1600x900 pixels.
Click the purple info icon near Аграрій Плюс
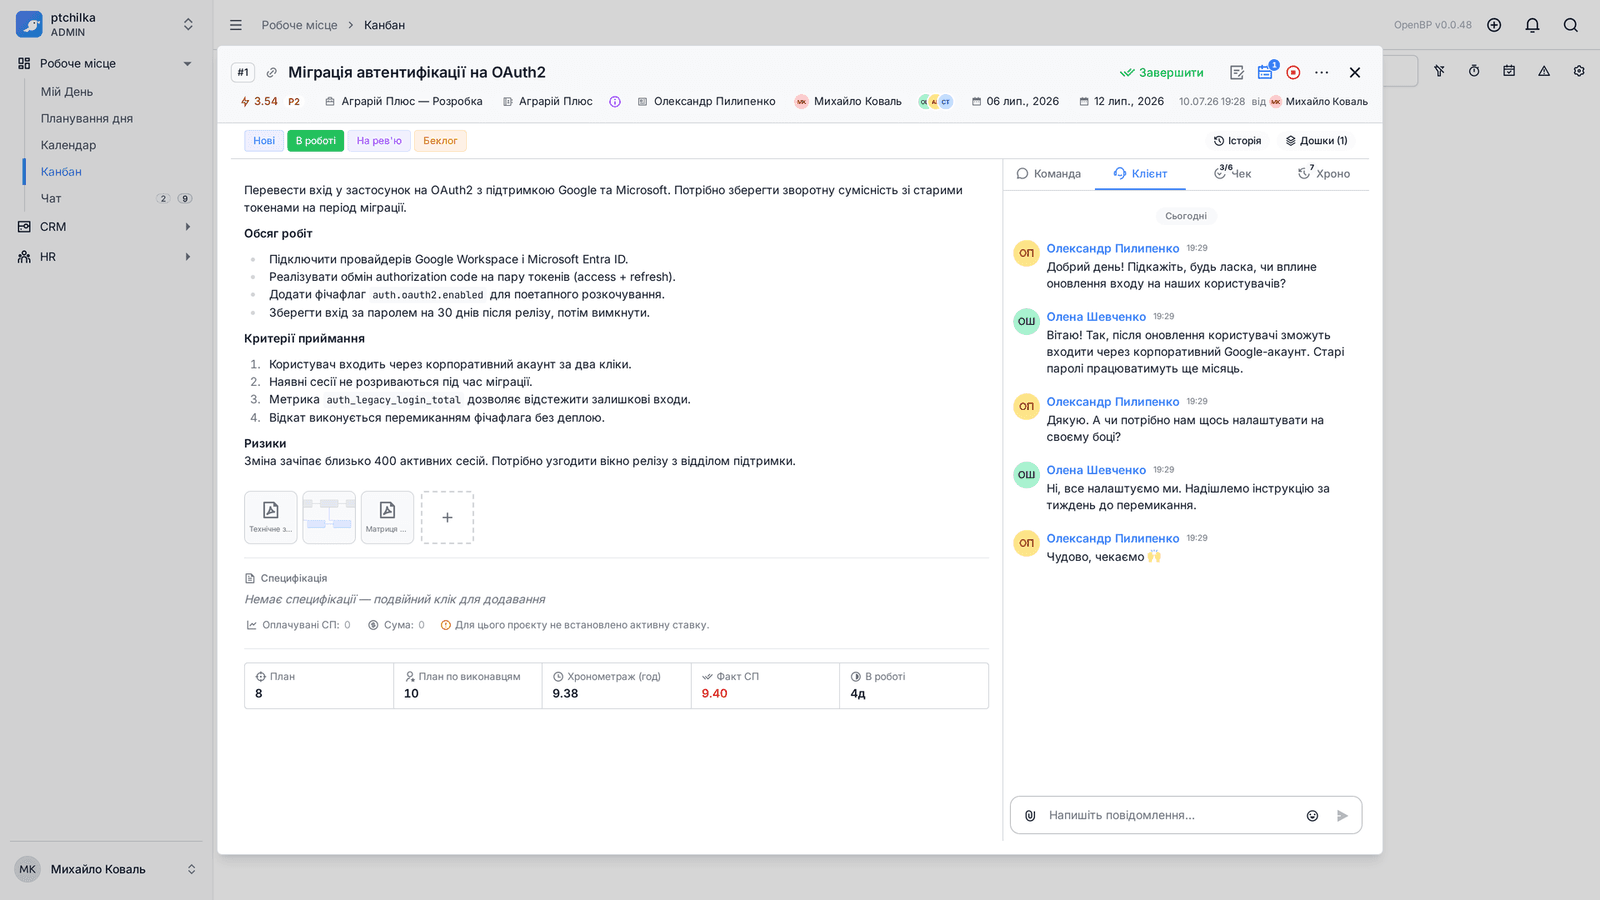point(615,102)
